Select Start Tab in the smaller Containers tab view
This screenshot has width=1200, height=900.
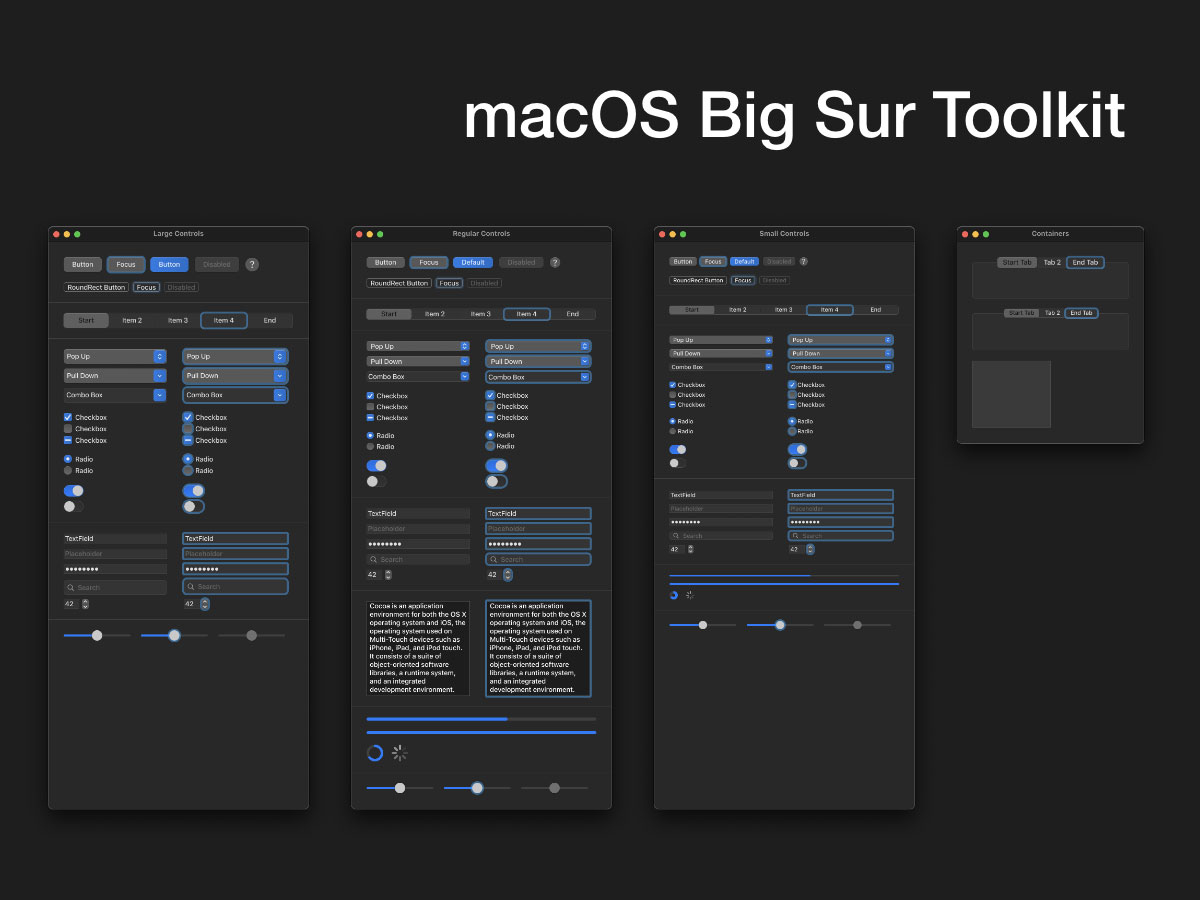coord(1021,313)
